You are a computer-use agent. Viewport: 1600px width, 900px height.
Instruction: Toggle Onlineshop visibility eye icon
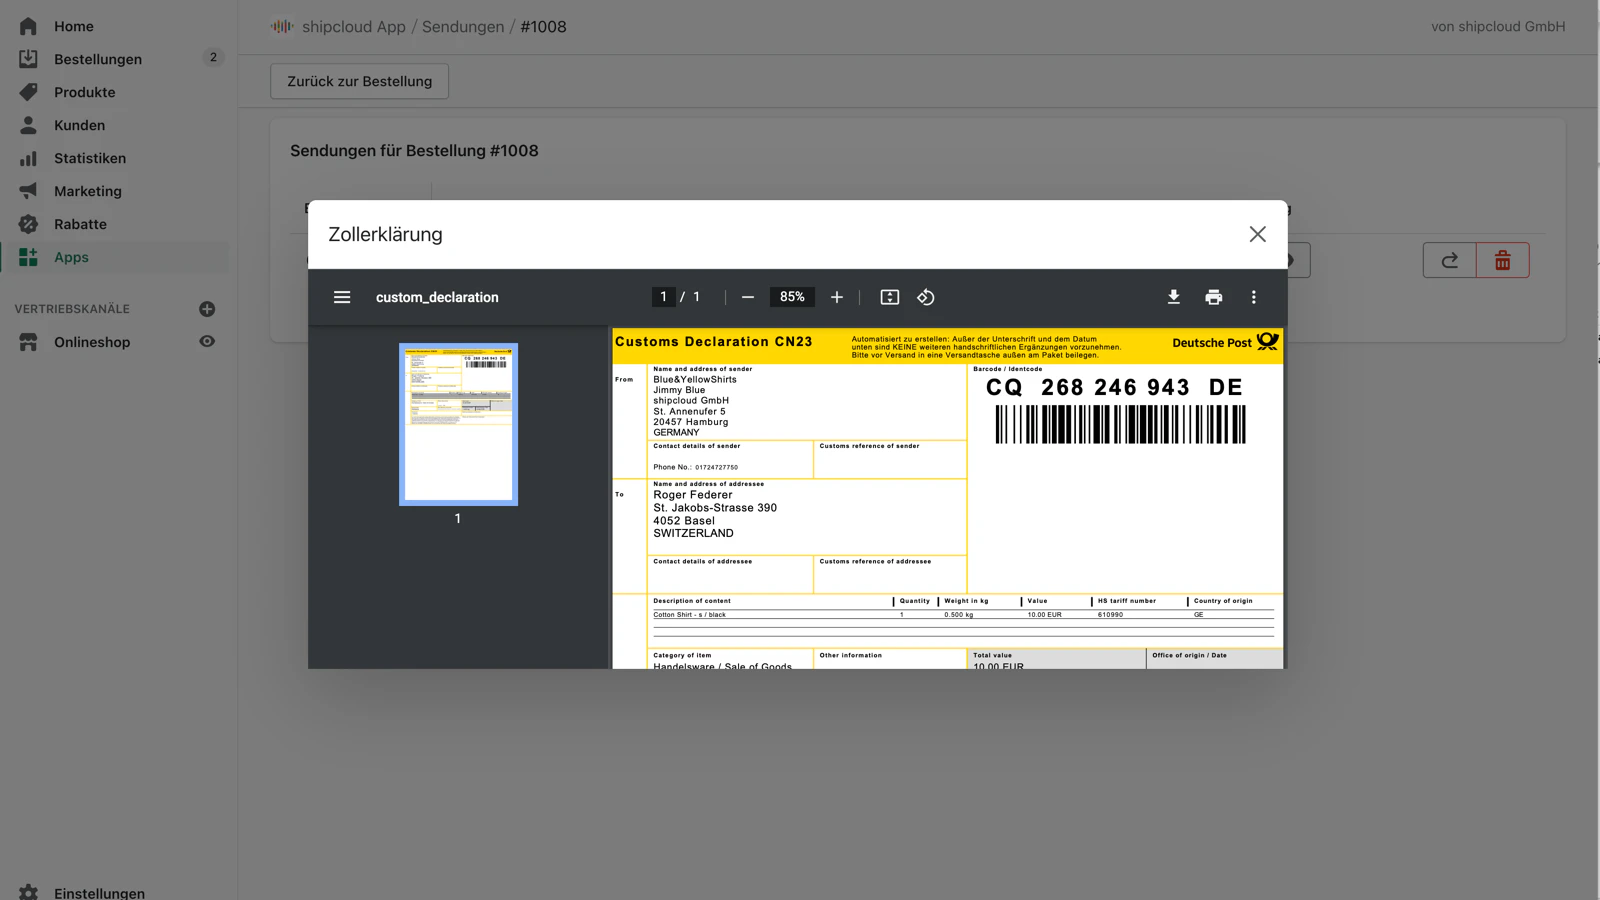pos(206,341)
